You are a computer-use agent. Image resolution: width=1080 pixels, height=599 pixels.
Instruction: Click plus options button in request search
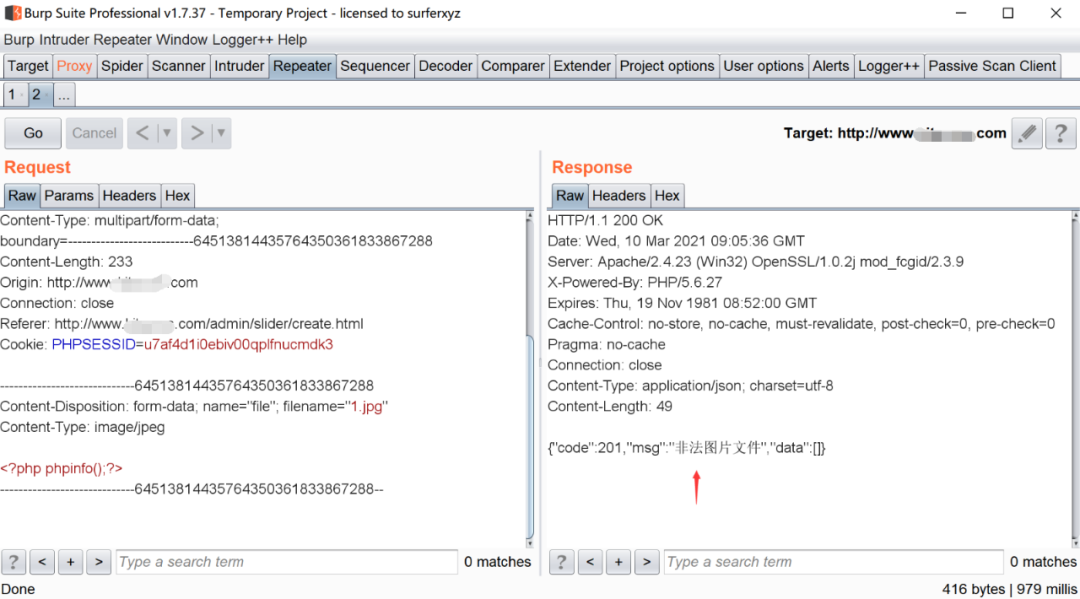[x=70, y=562]
